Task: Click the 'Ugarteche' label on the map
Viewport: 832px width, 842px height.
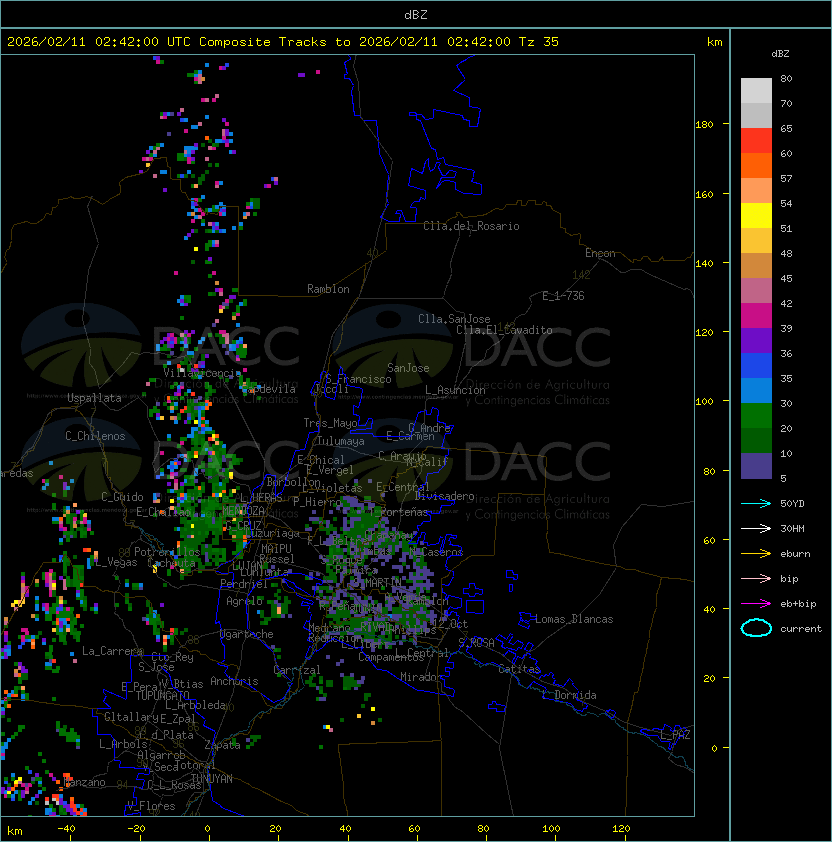Action: [x=247, y=634]
